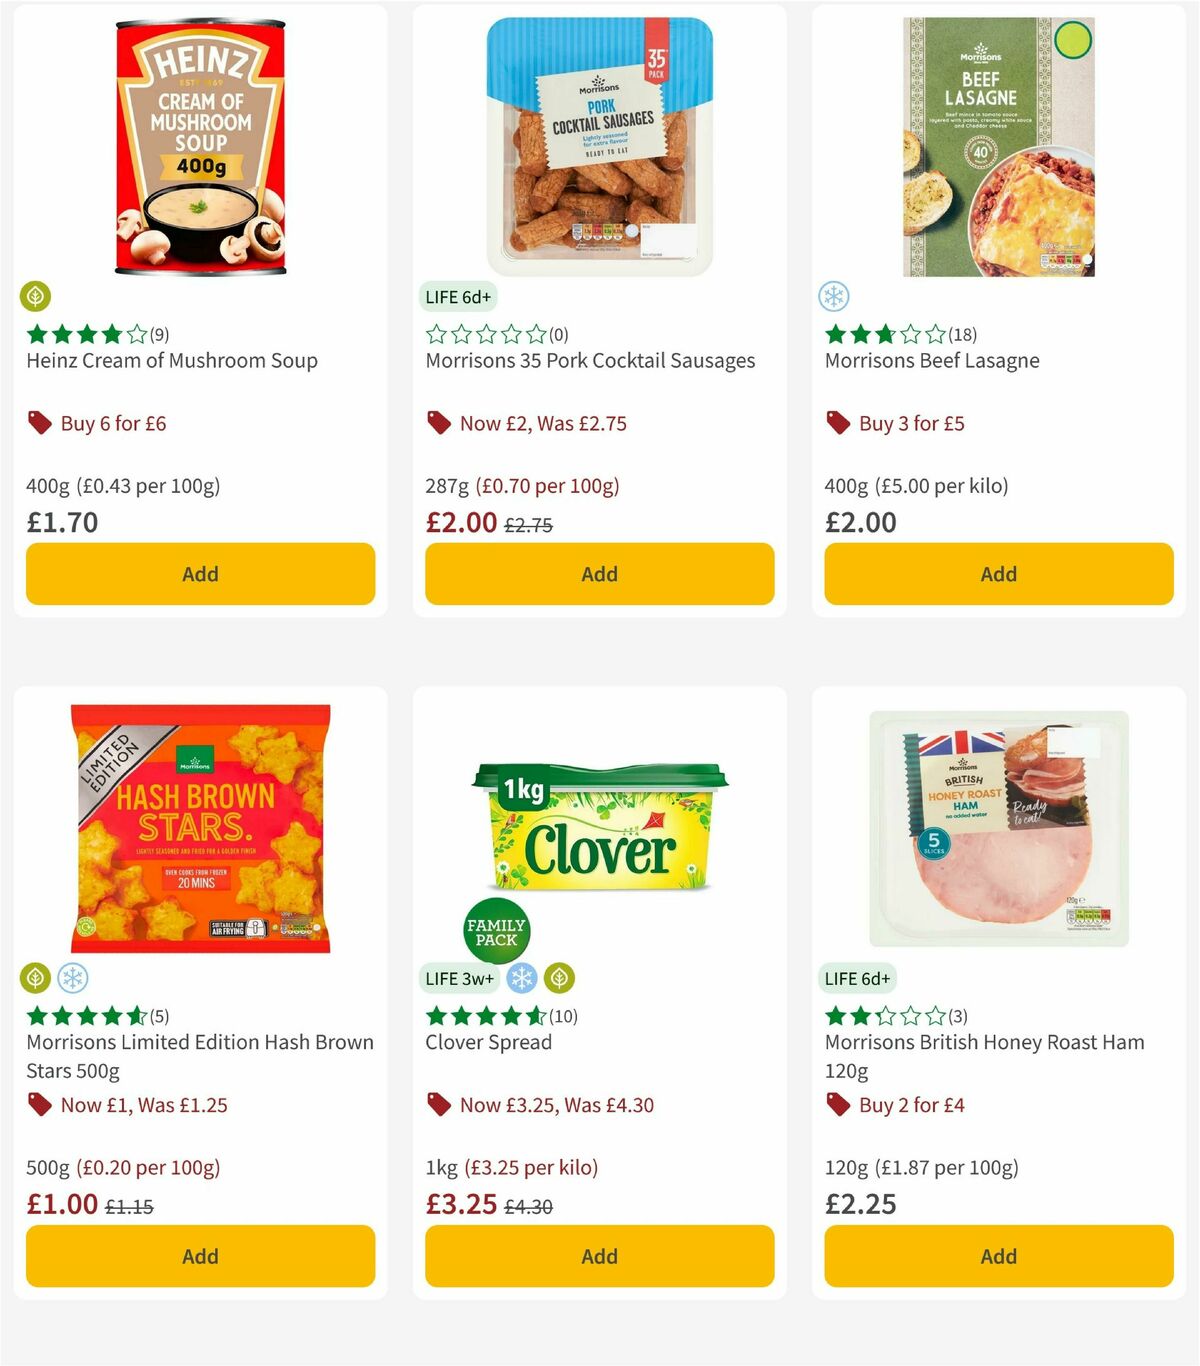Open the Heinz Cream of Mushroom Soup product page
1200x1366 pixels.
point(171,360)
